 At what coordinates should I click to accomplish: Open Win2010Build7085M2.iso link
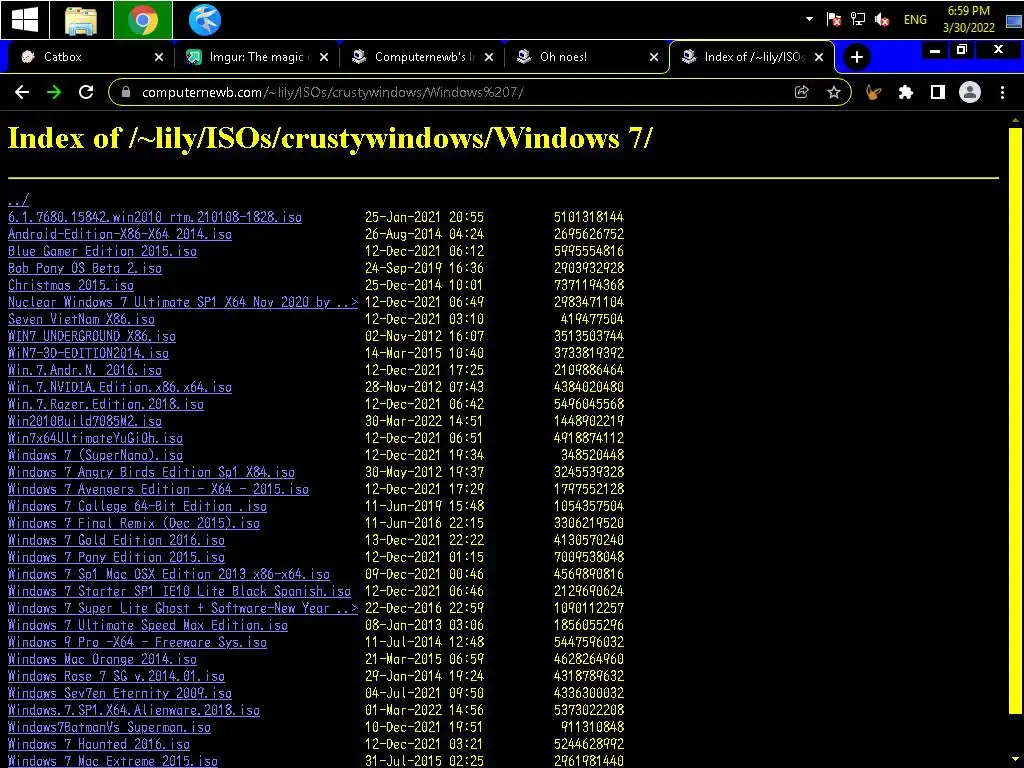(x=85, y=421)
